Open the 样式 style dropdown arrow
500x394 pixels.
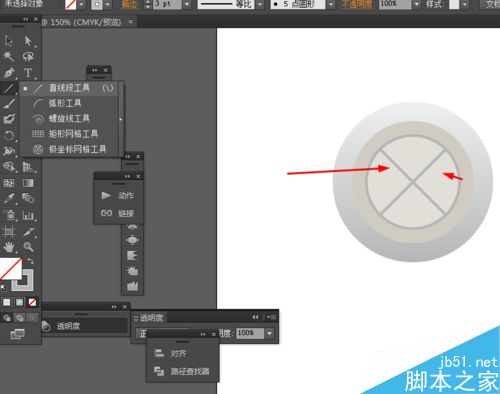[x=465, y=5]
